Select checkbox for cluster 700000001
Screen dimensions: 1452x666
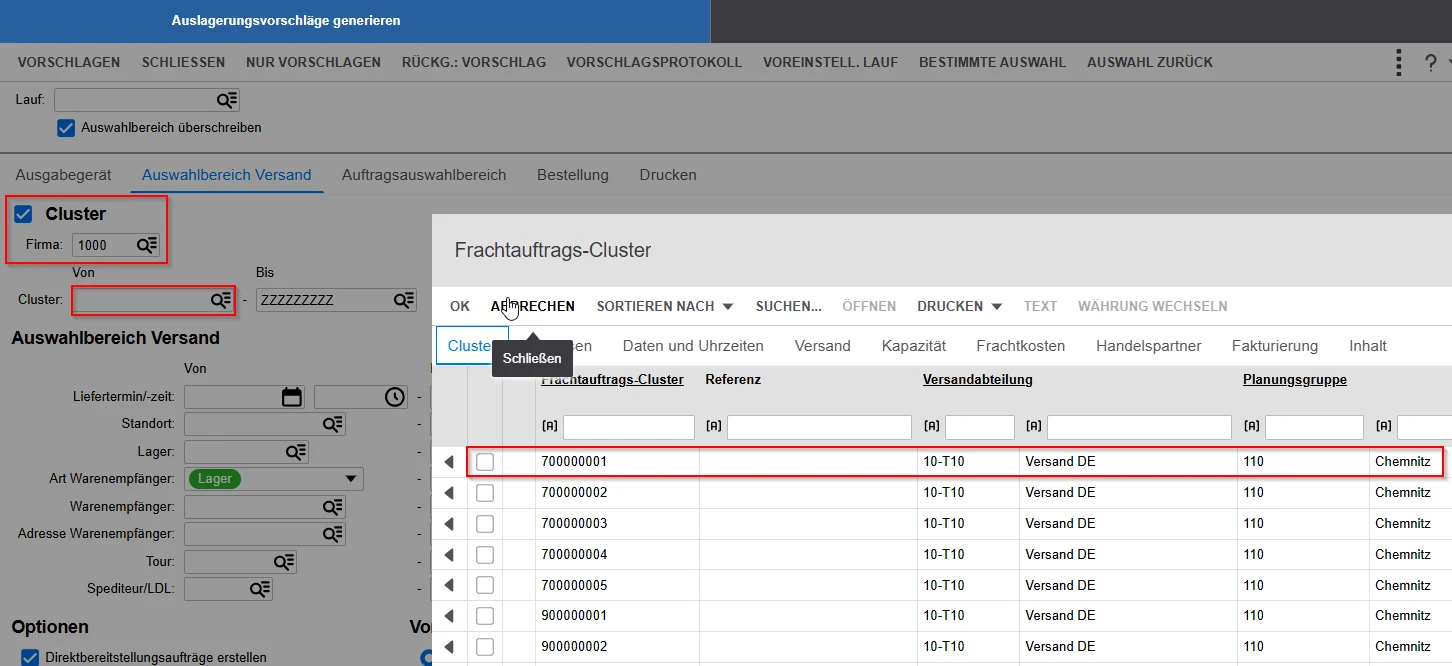click(x=485, y=462)
